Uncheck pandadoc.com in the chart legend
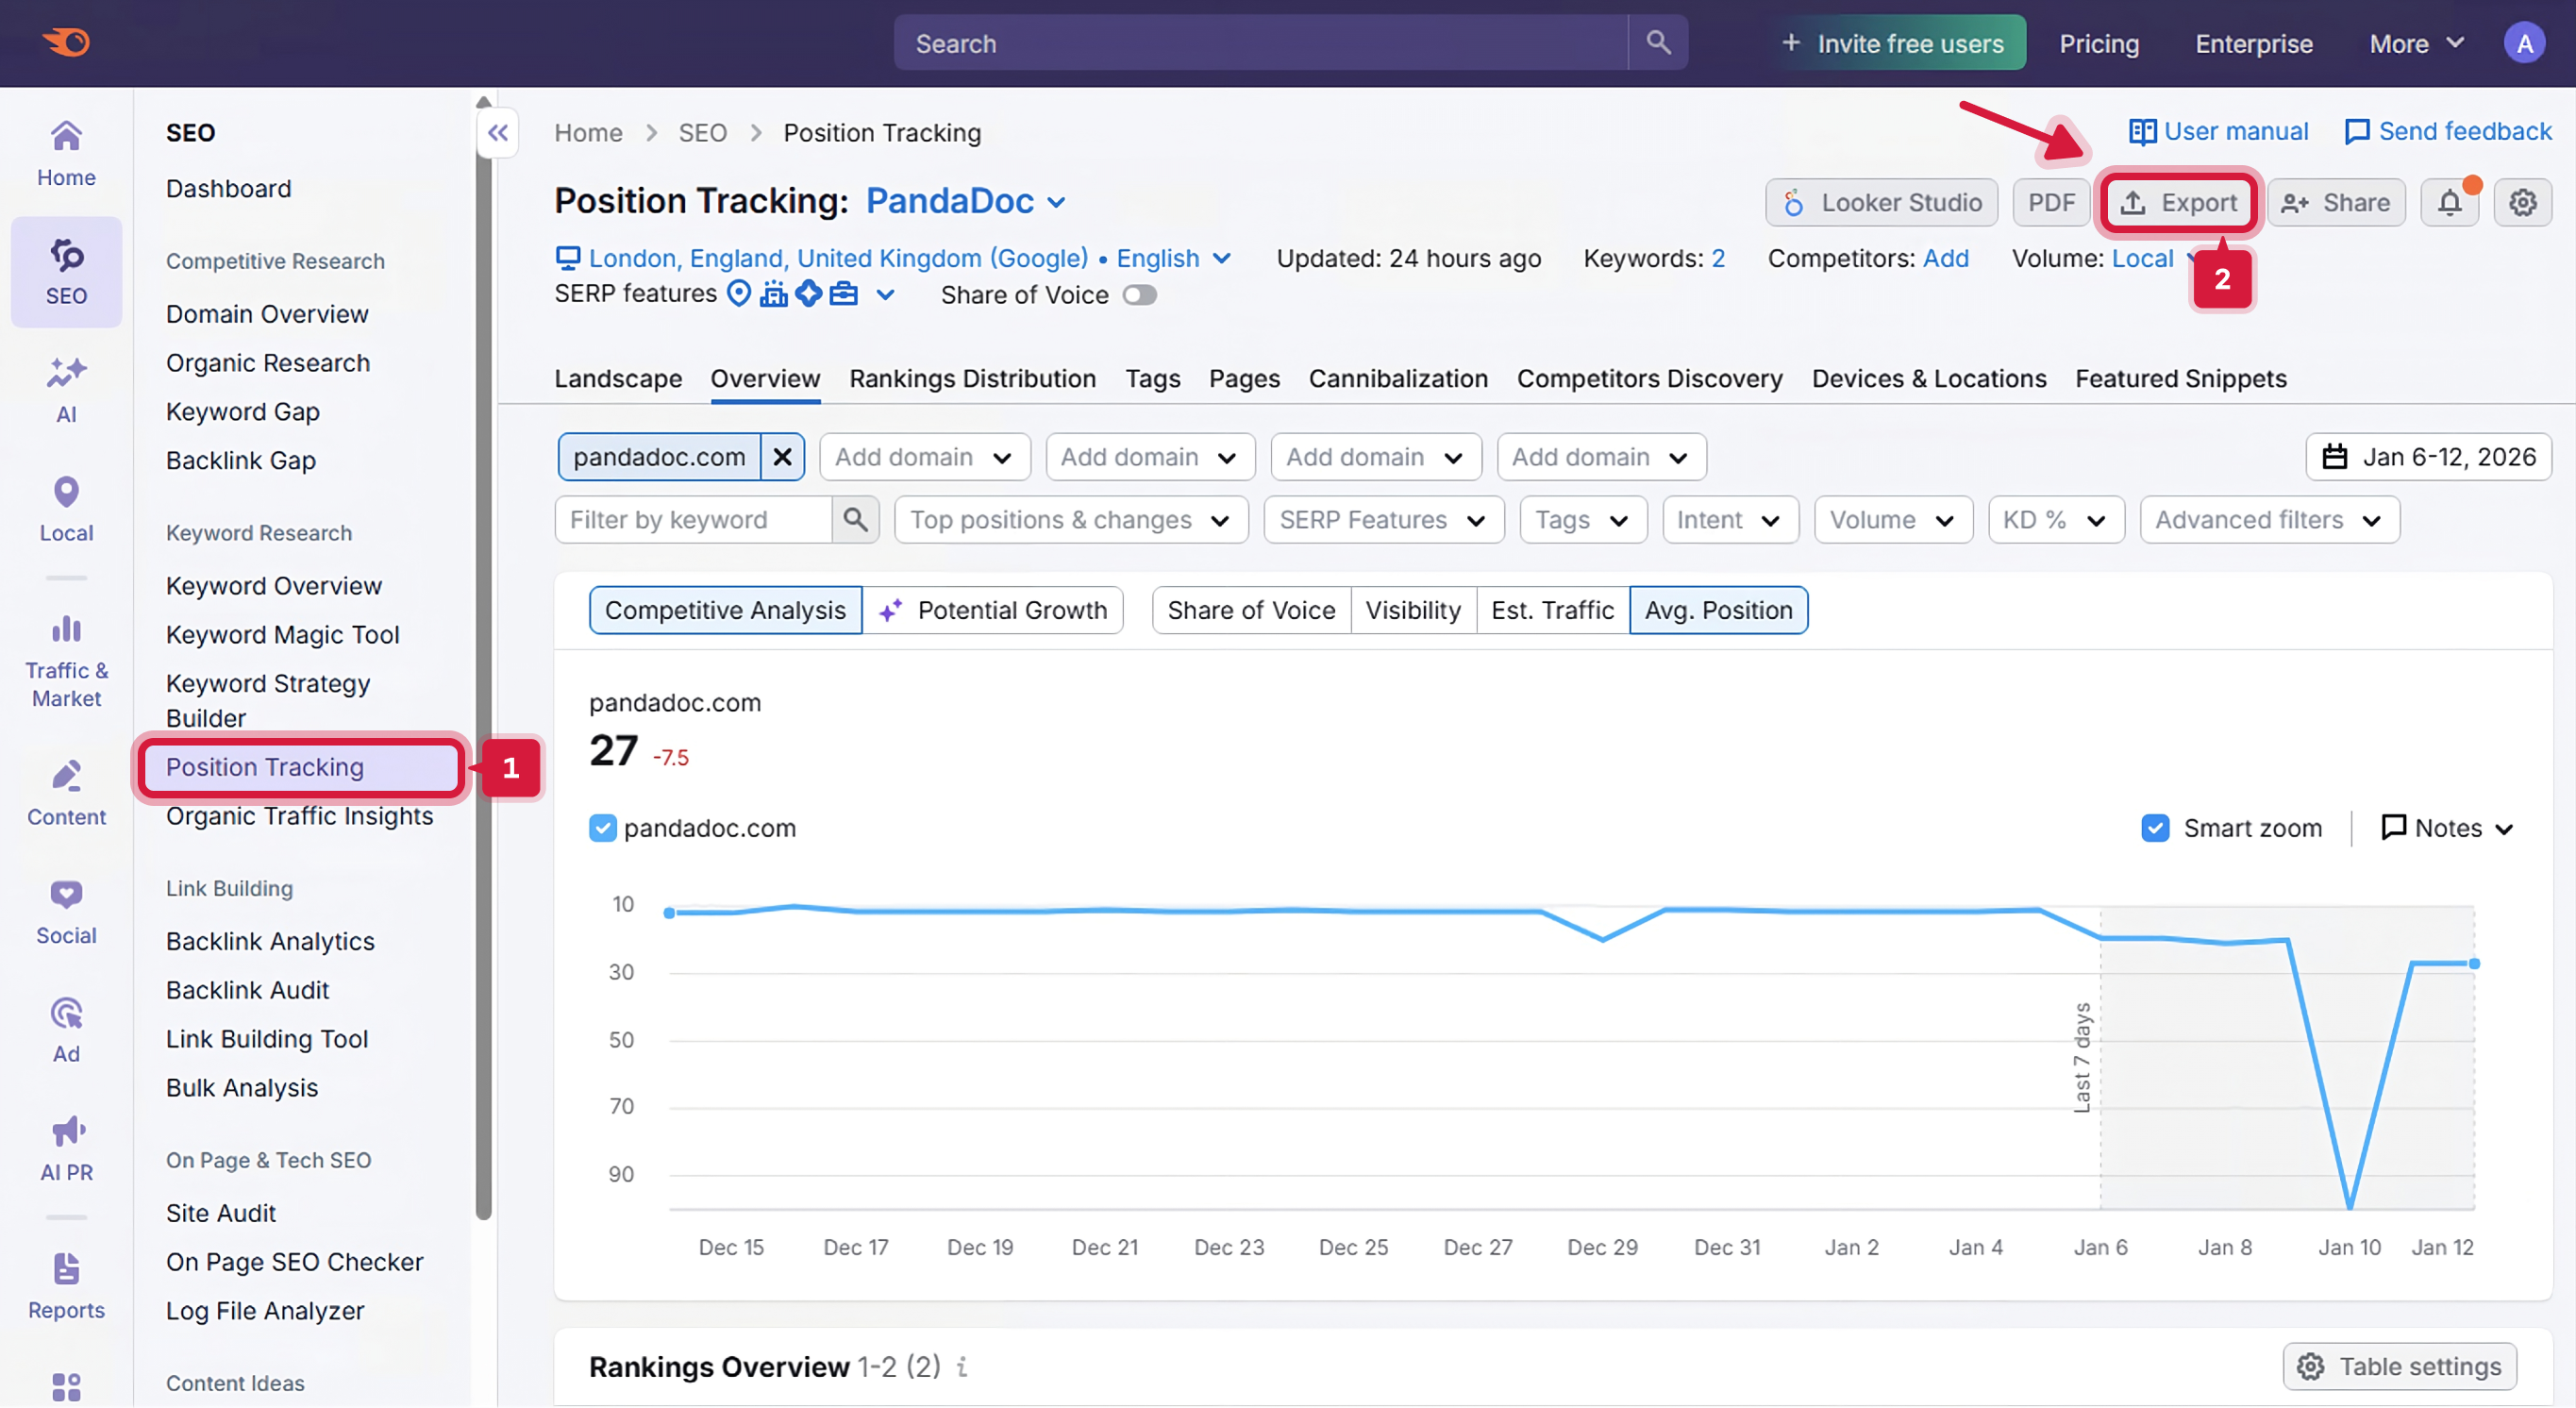Screen dimensions: 2576x1408 pyautogui.click(x=603, y=828)
